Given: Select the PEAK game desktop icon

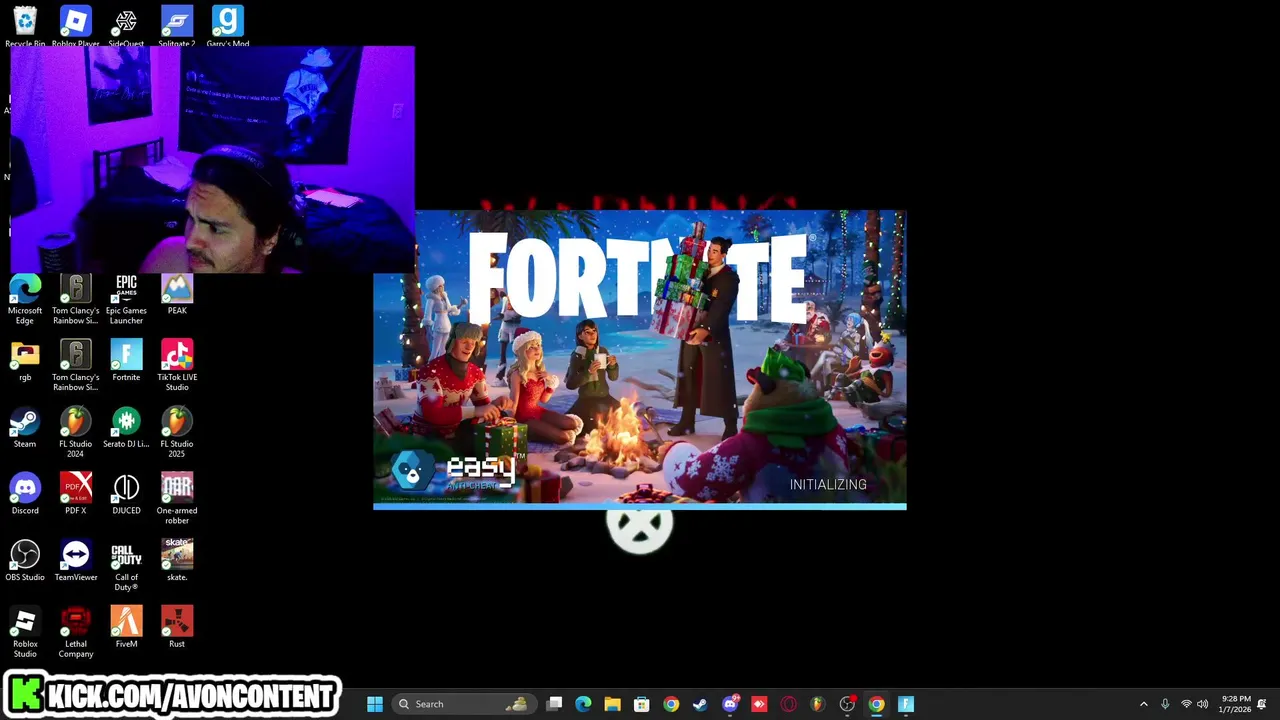Looking at the screenshot, I should pos(177,295).
